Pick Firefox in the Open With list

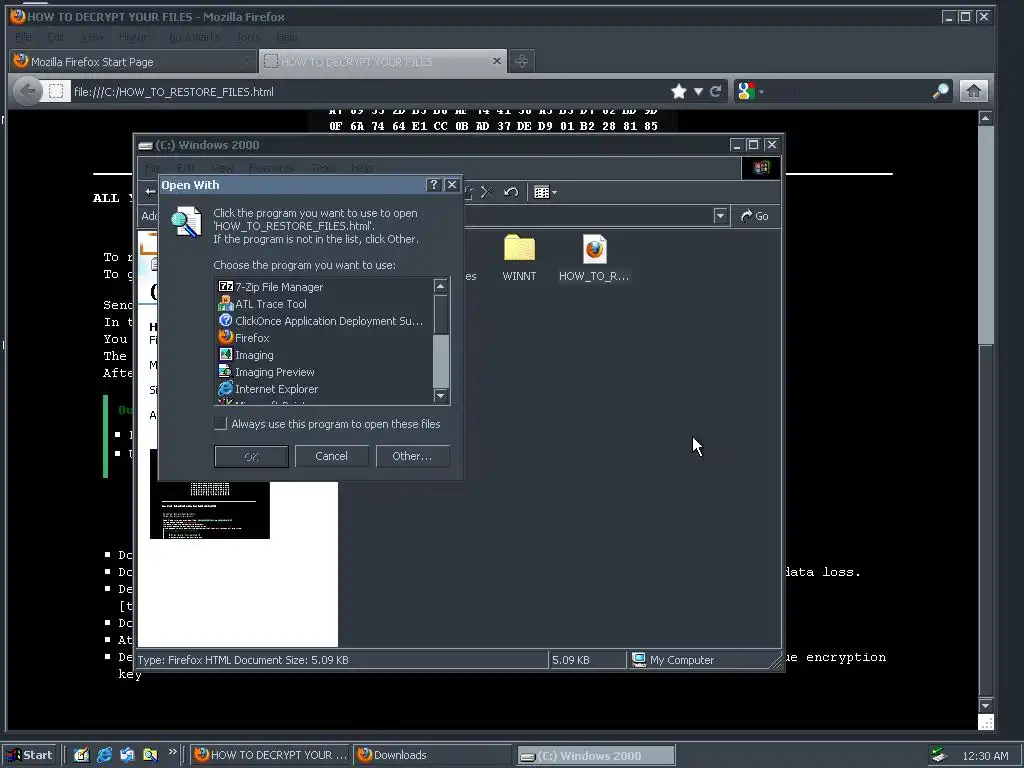pos(244,338)
